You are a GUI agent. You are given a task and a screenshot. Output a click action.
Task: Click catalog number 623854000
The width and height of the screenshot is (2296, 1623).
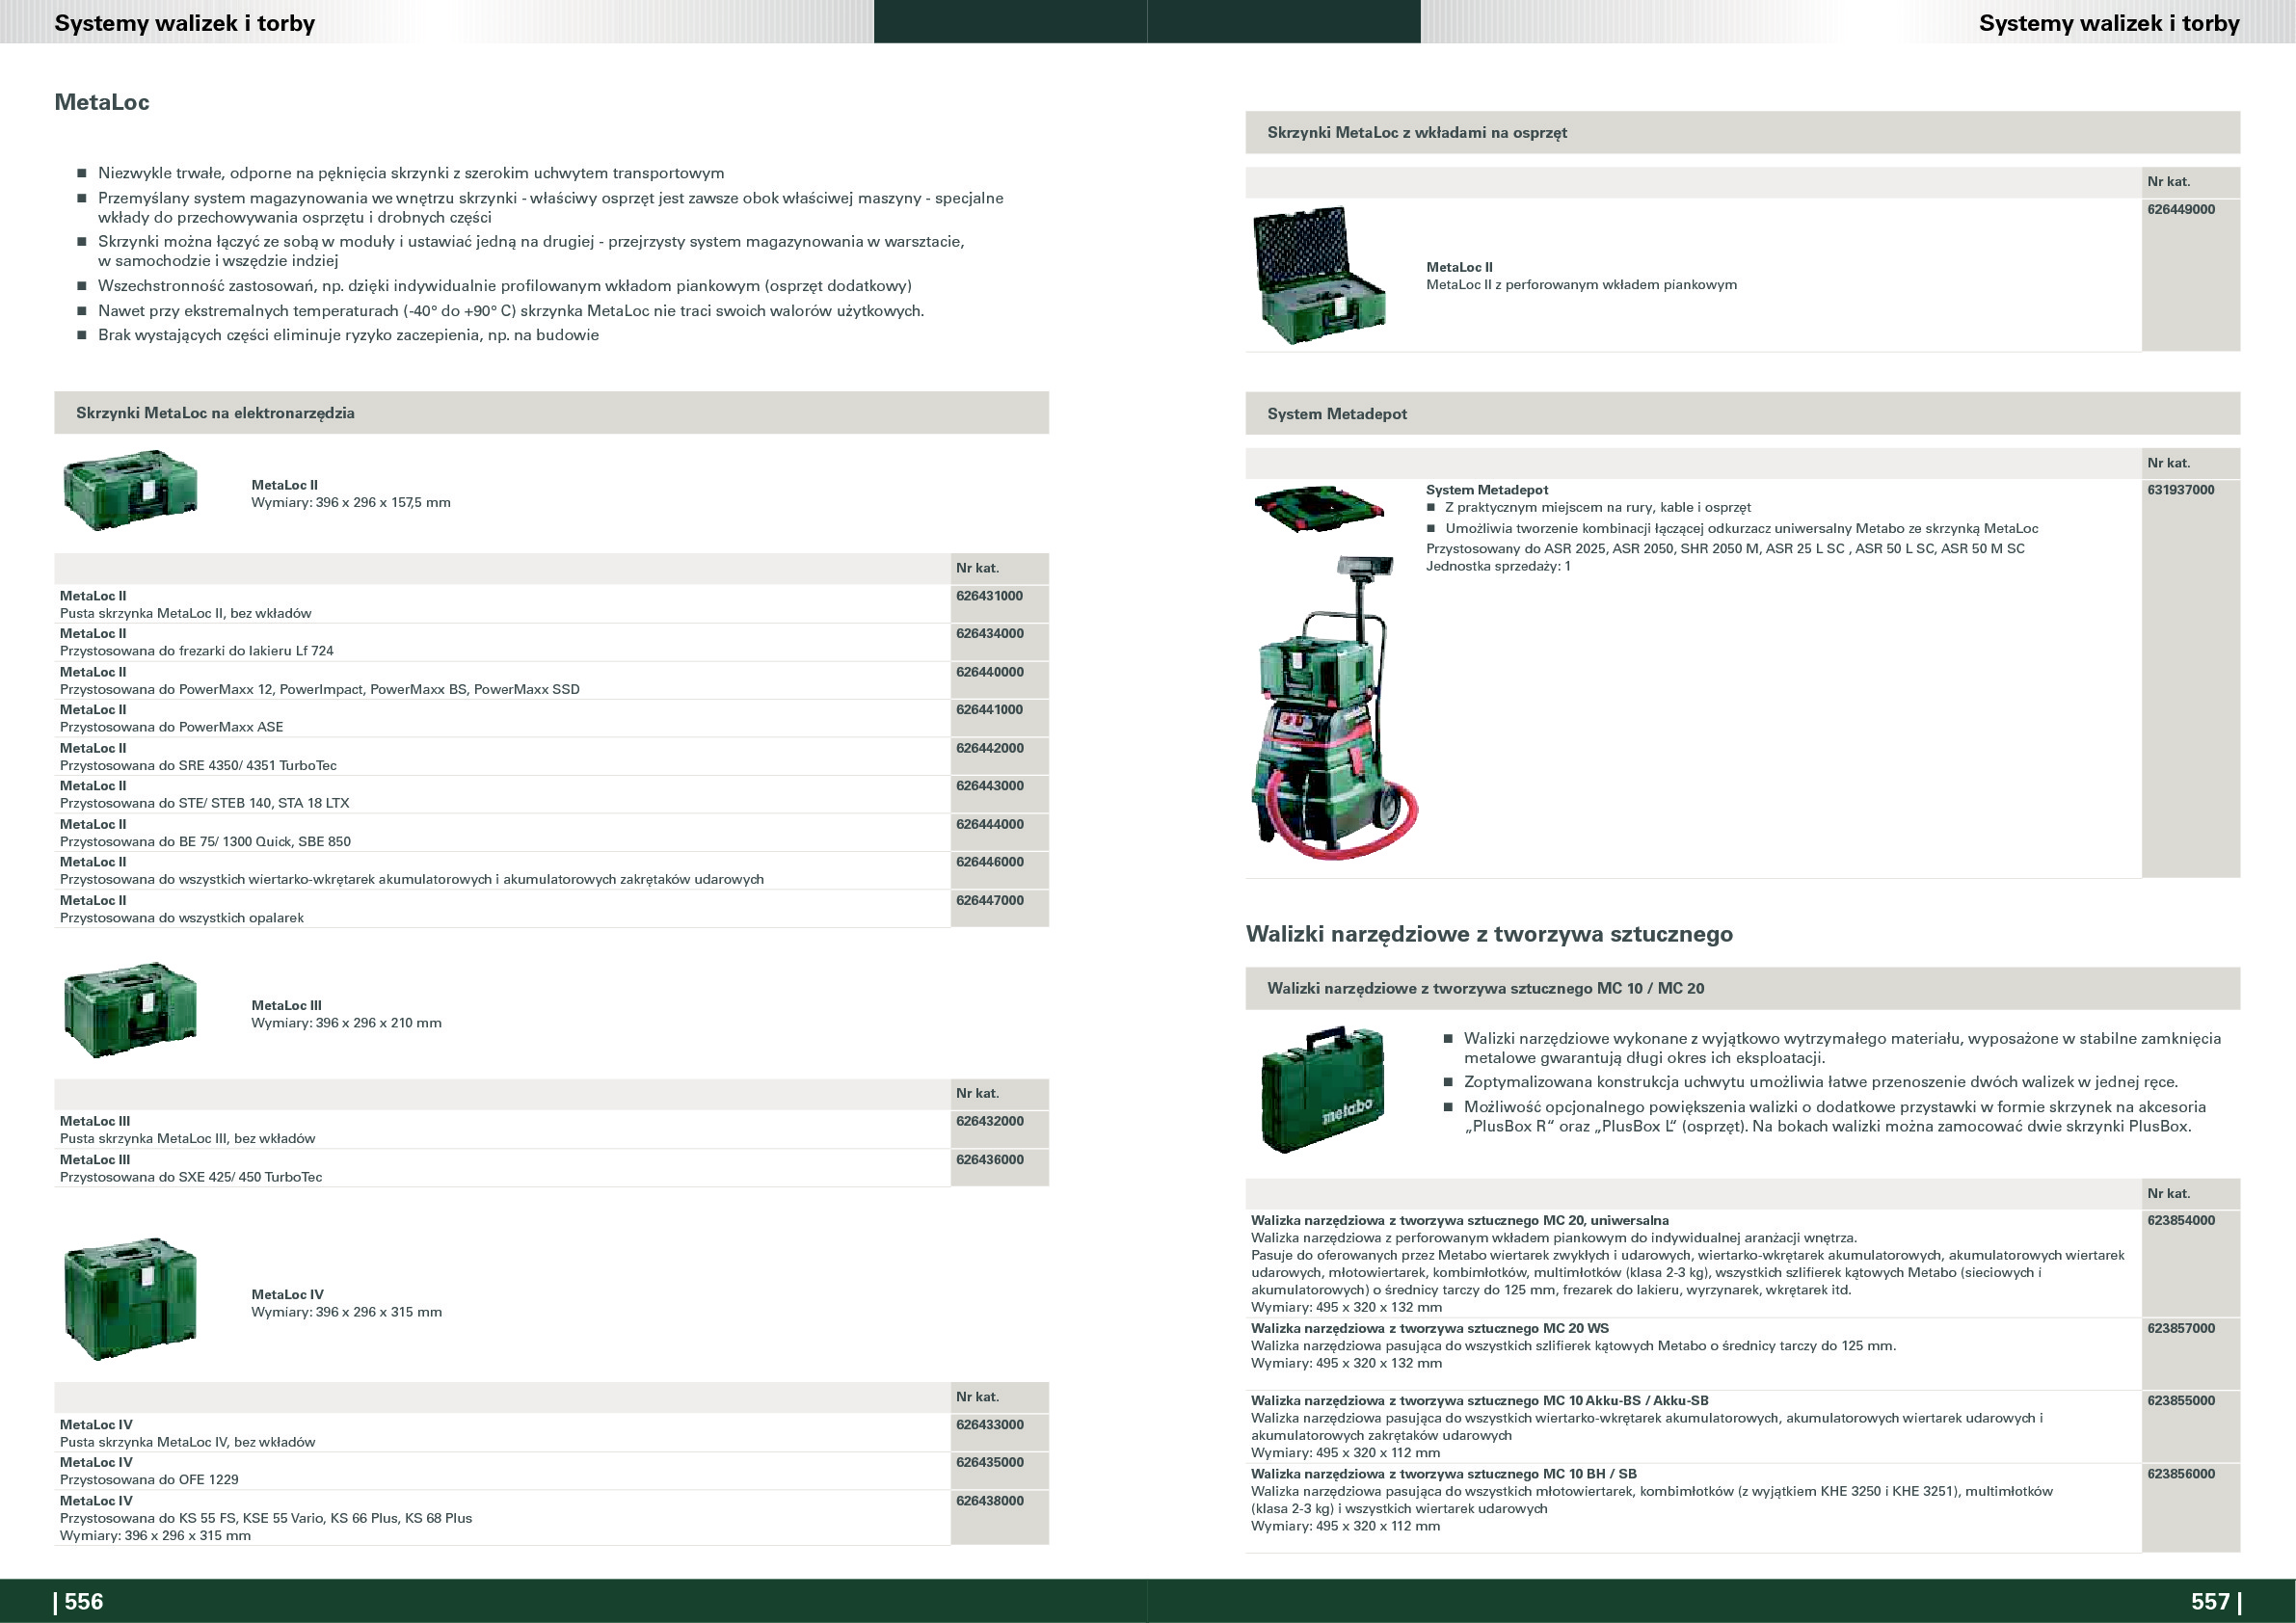(x=2181, y=1220)
